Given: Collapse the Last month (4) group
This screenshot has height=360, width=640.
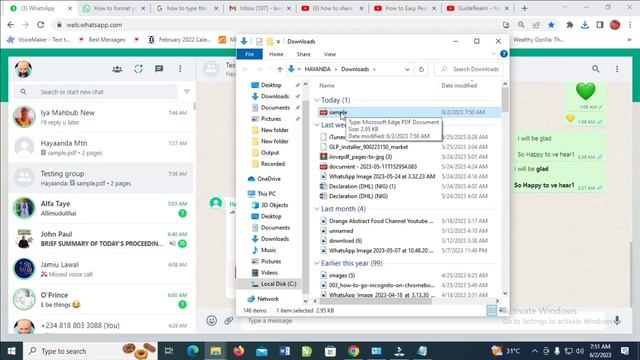Looking at the screenshot, I should [x=317, y=209].
